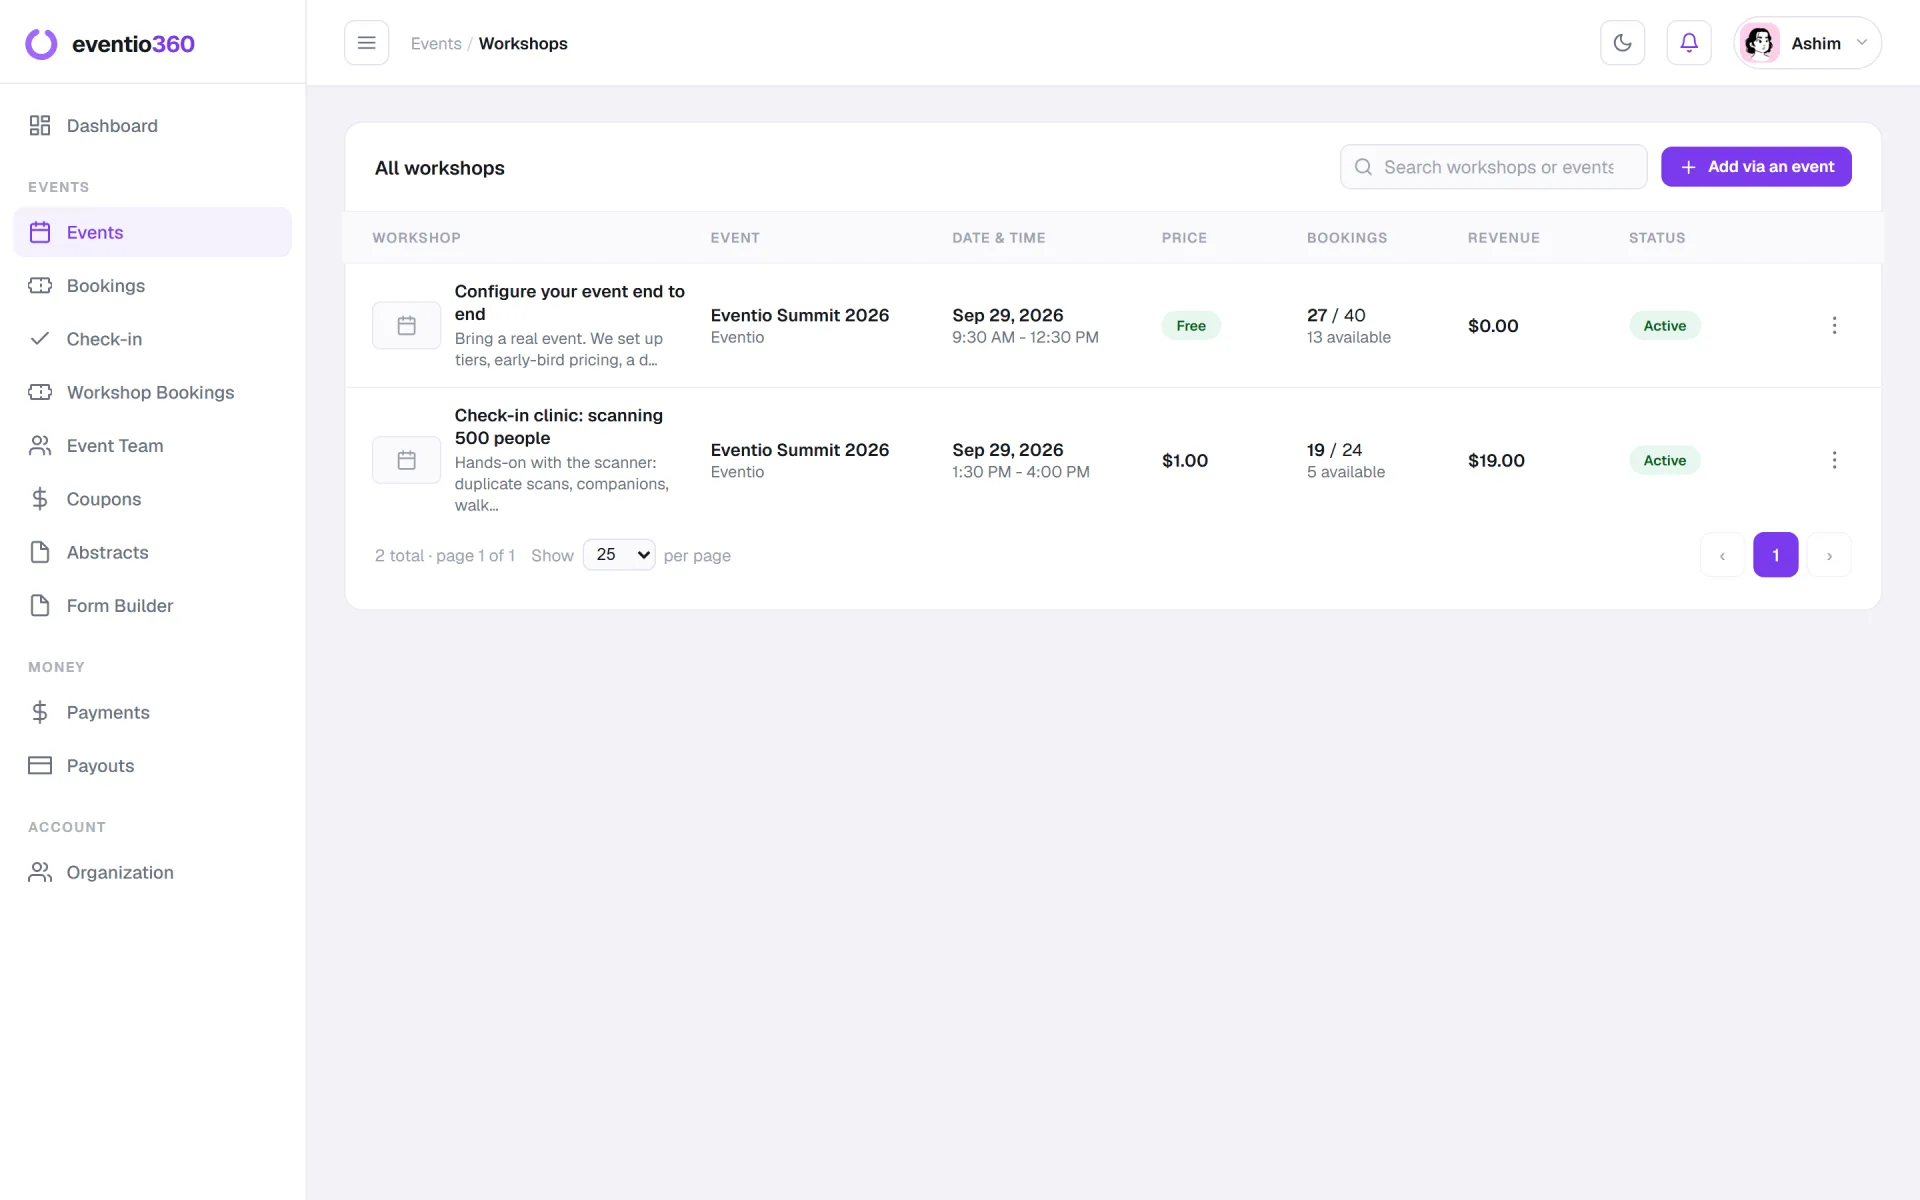This screenshot has width=1920, height=1200.
Task: Click the $19.00 revenue value
Action: coord(1496,460)
